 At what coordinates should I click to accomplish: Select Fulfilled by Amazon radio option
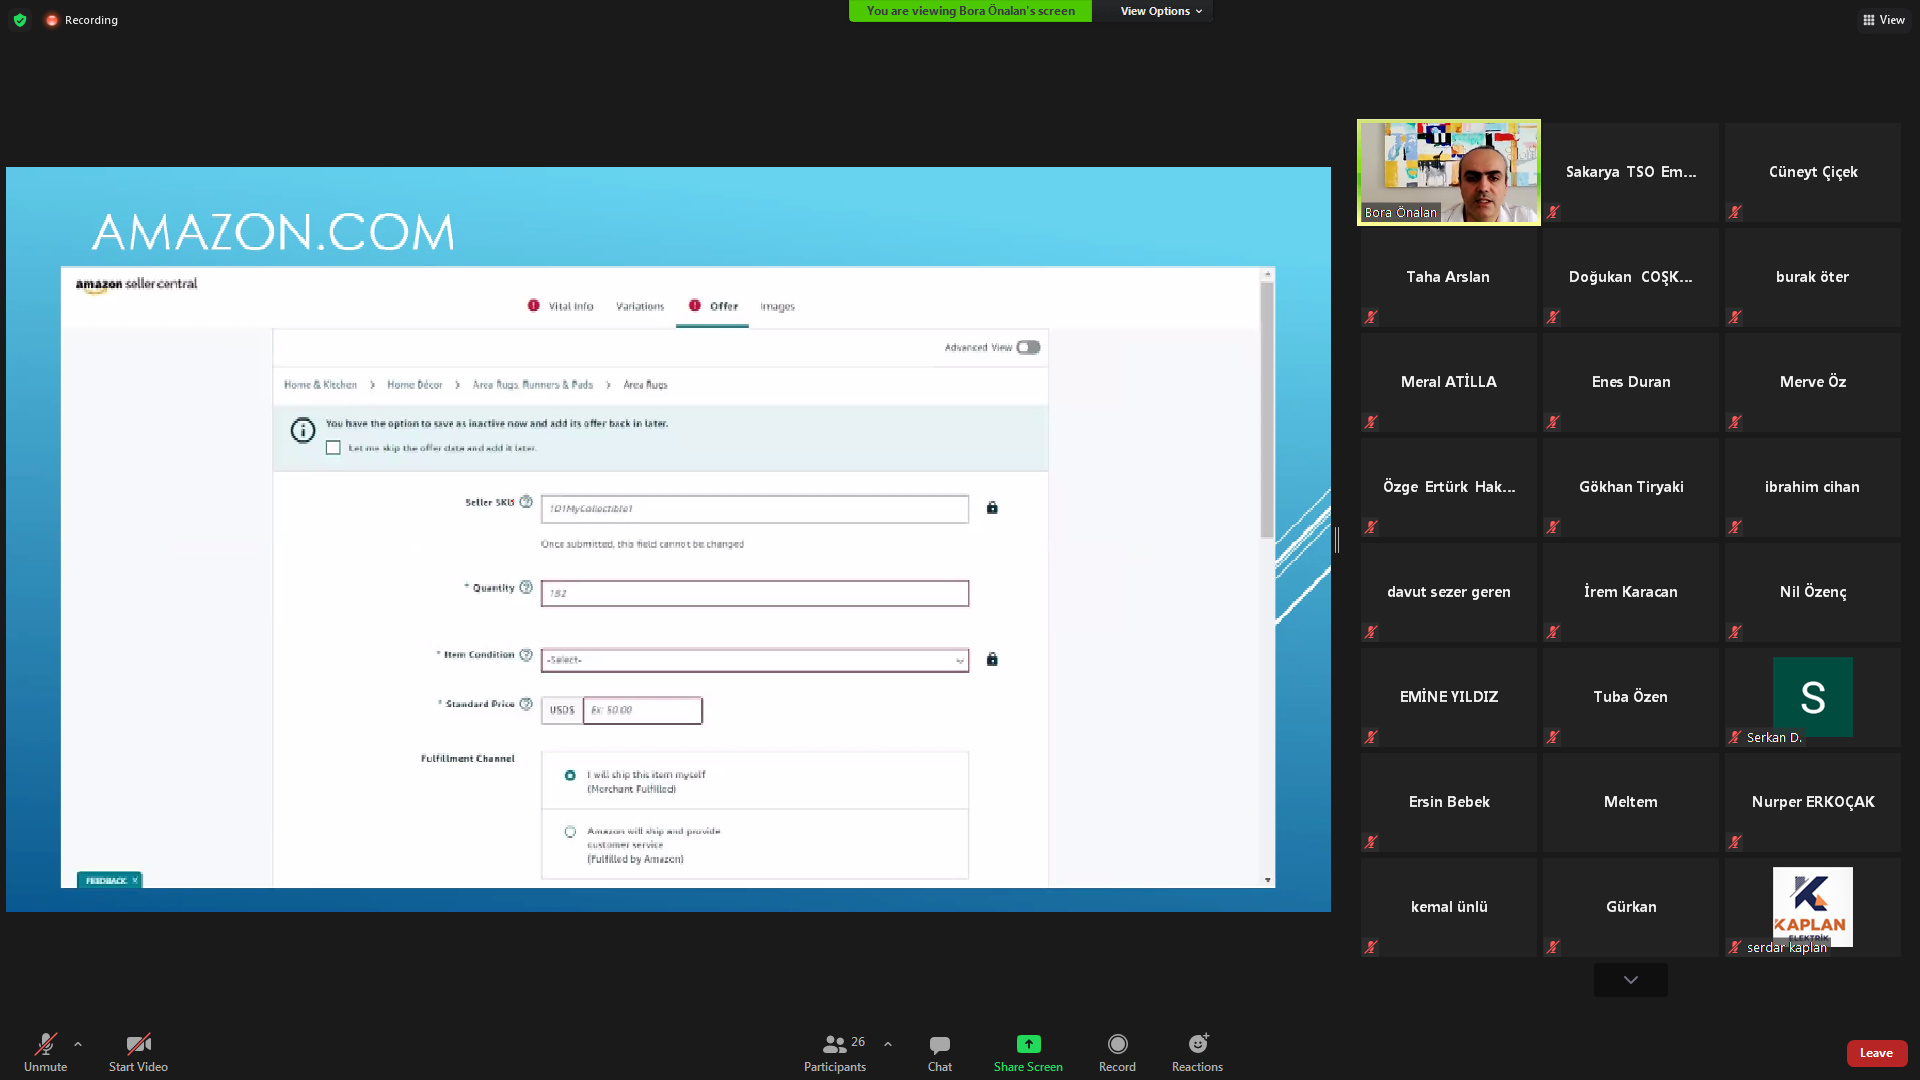pos(570,831)
